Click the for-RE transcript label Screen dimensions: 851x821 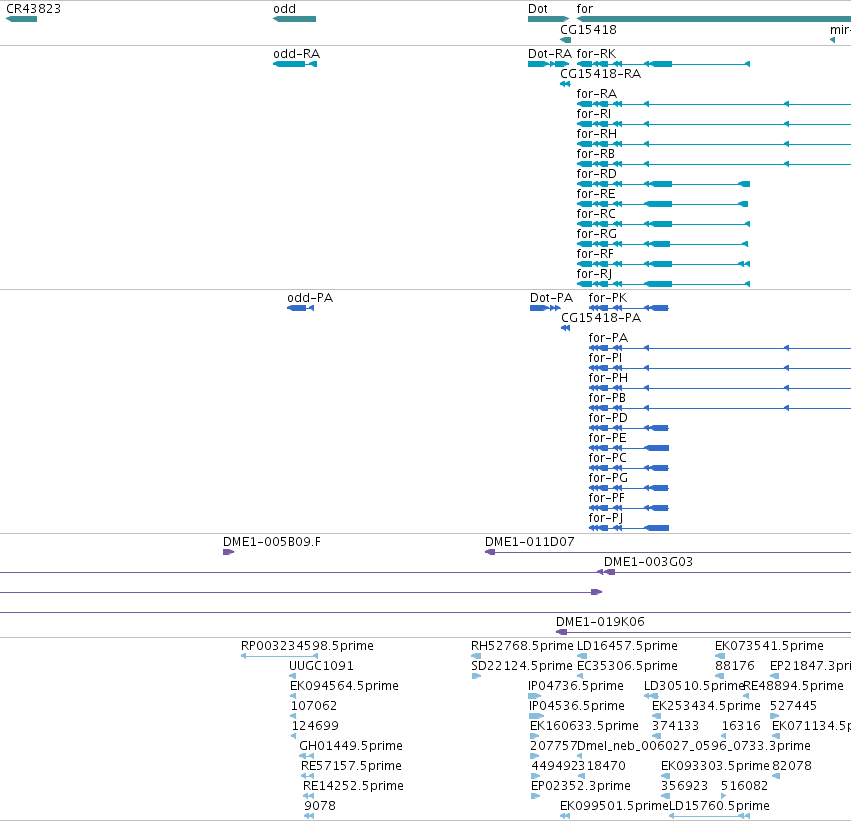coord(595,194)
